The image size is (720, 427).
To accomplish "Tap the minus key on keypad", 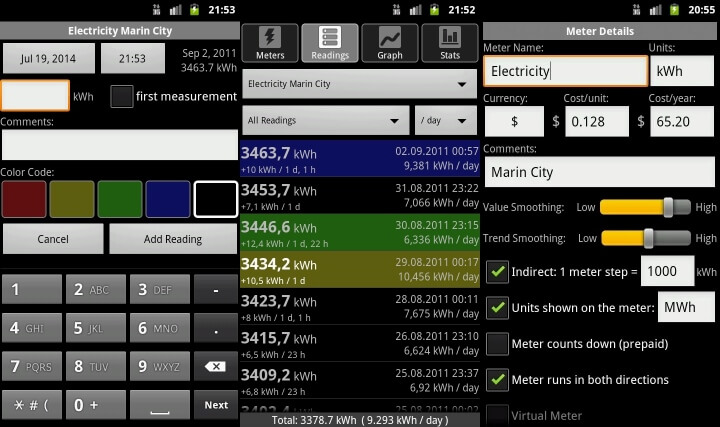I will coord(216,289).
